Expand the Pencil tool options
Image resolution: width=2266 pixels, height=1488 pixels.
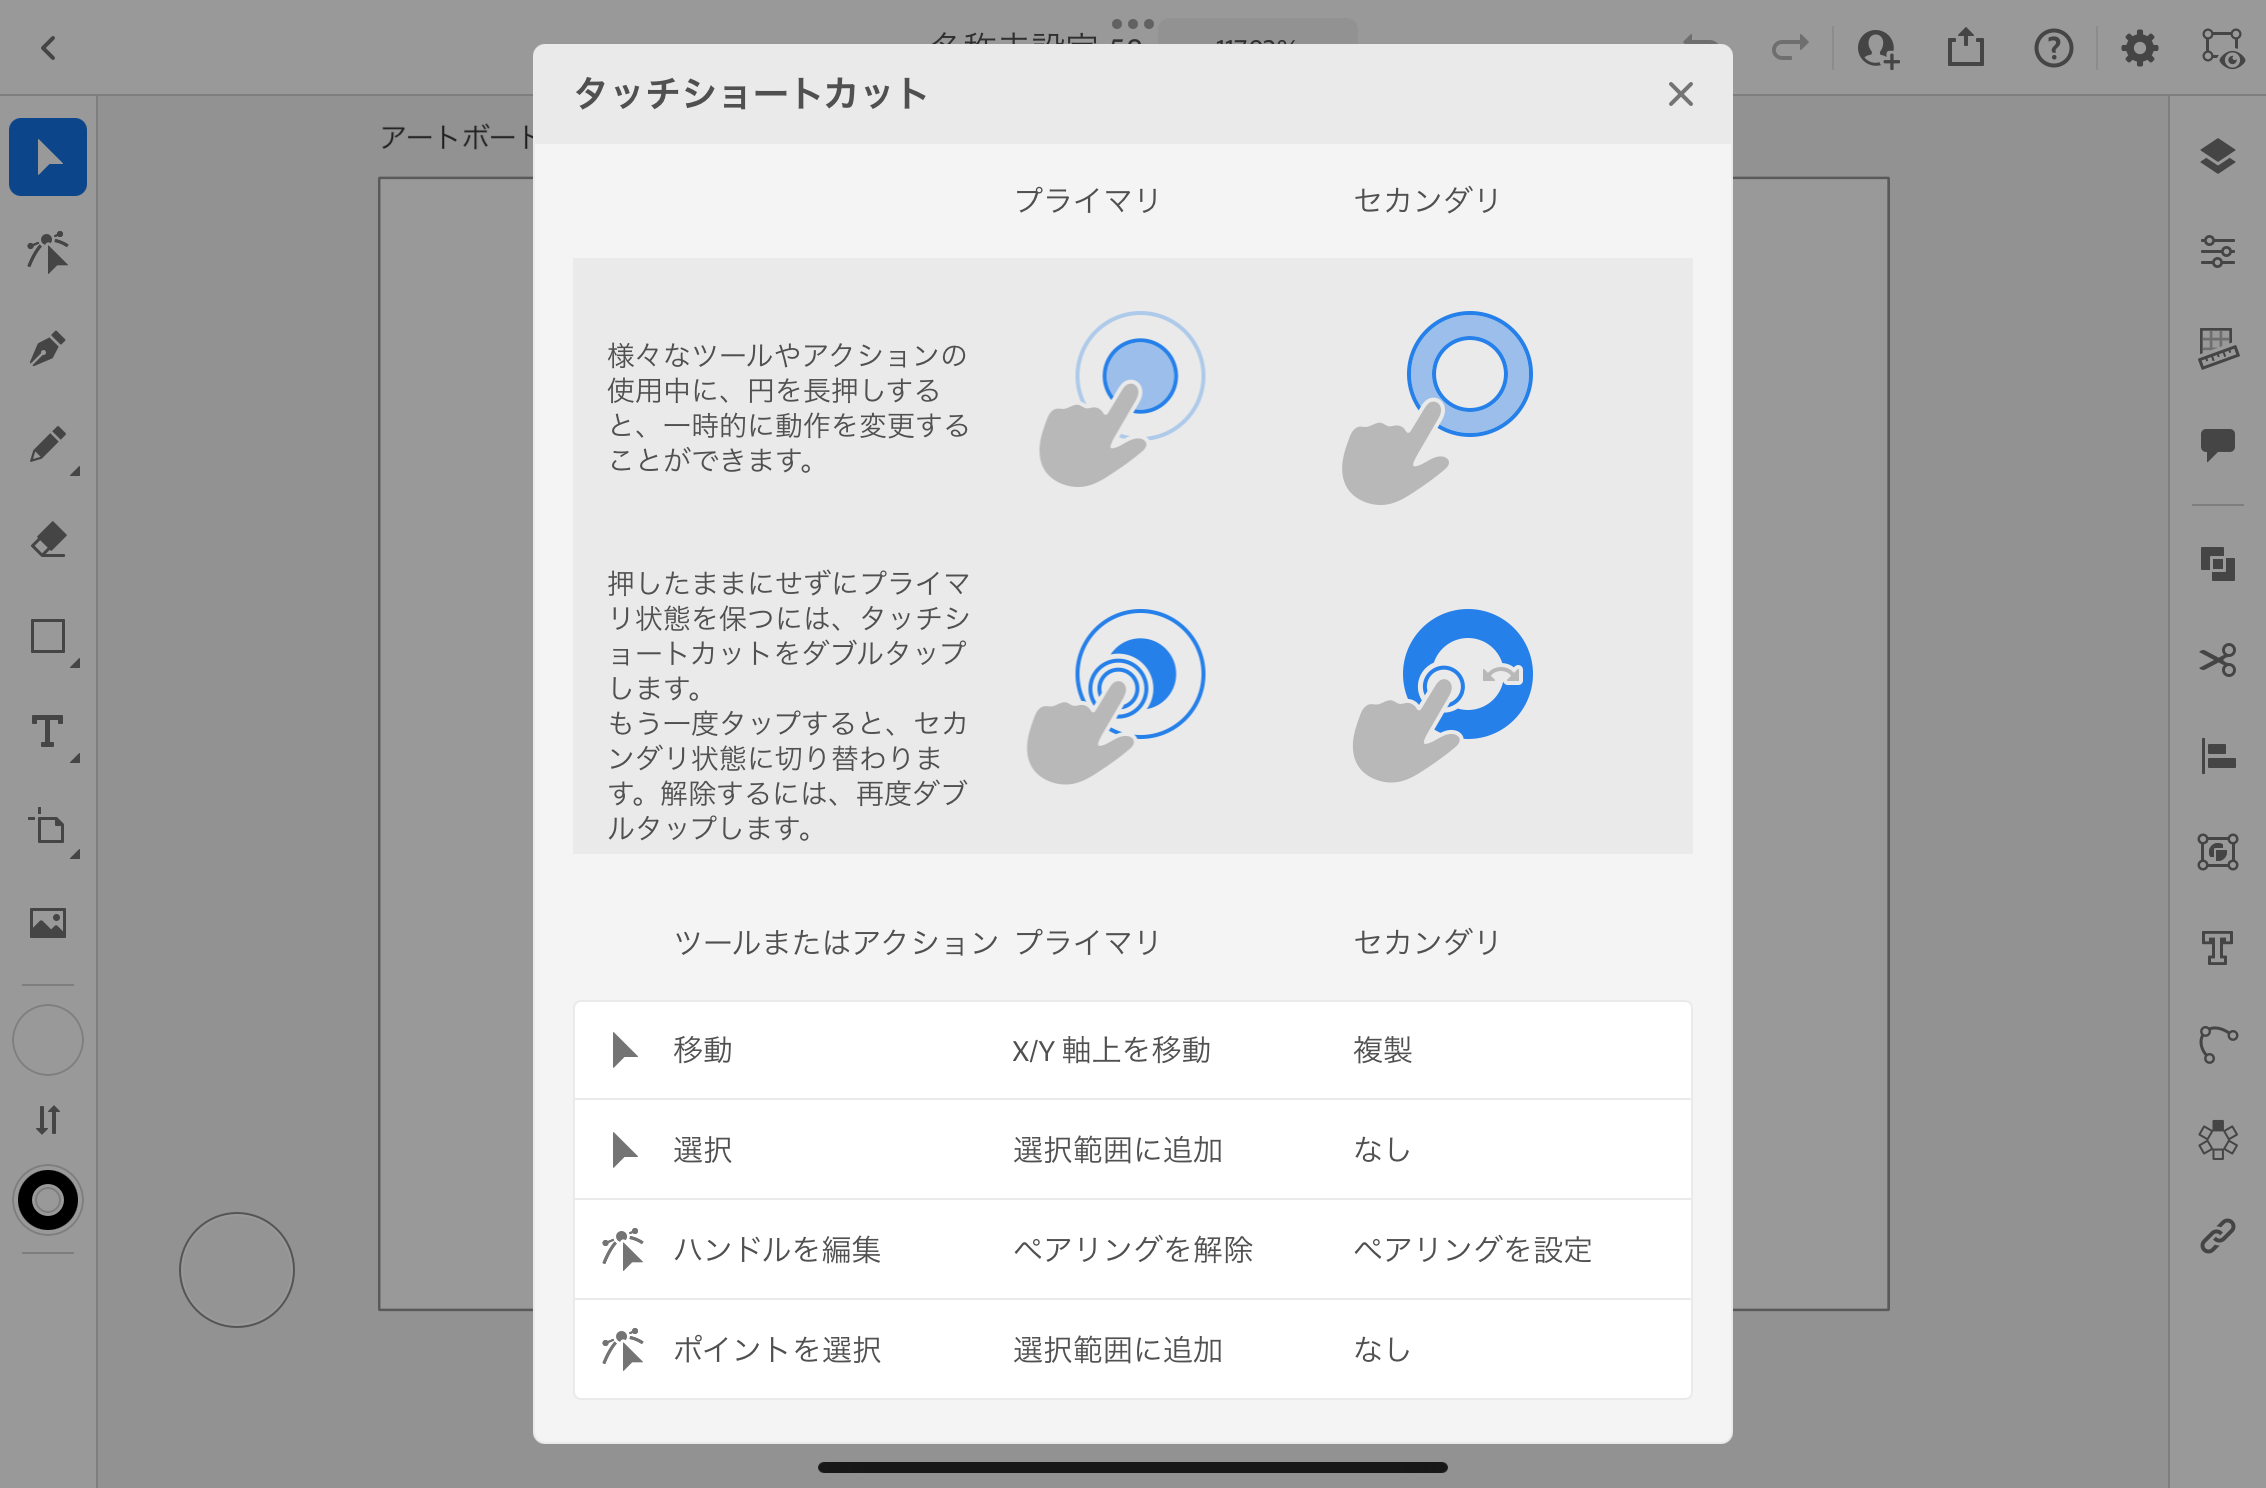coord(75,470)
